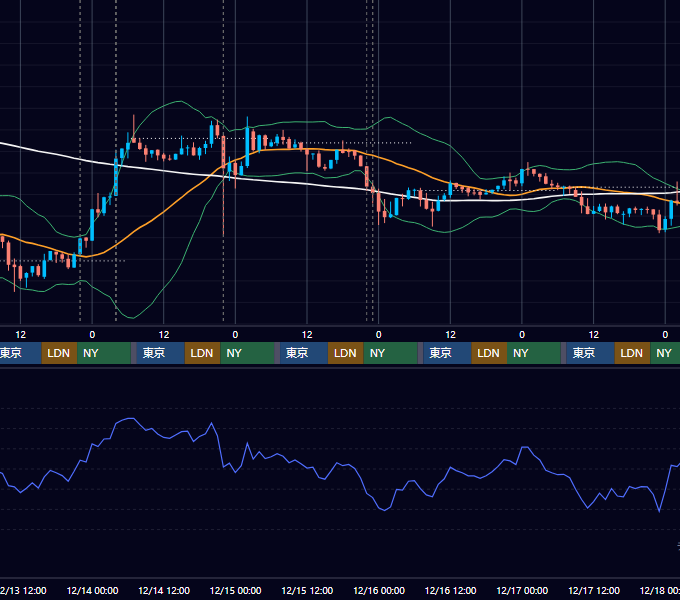This screenshot has width=680, height=600.
Task: Click the 12/15 00:00 date label
Action: [x=235, y=590]
